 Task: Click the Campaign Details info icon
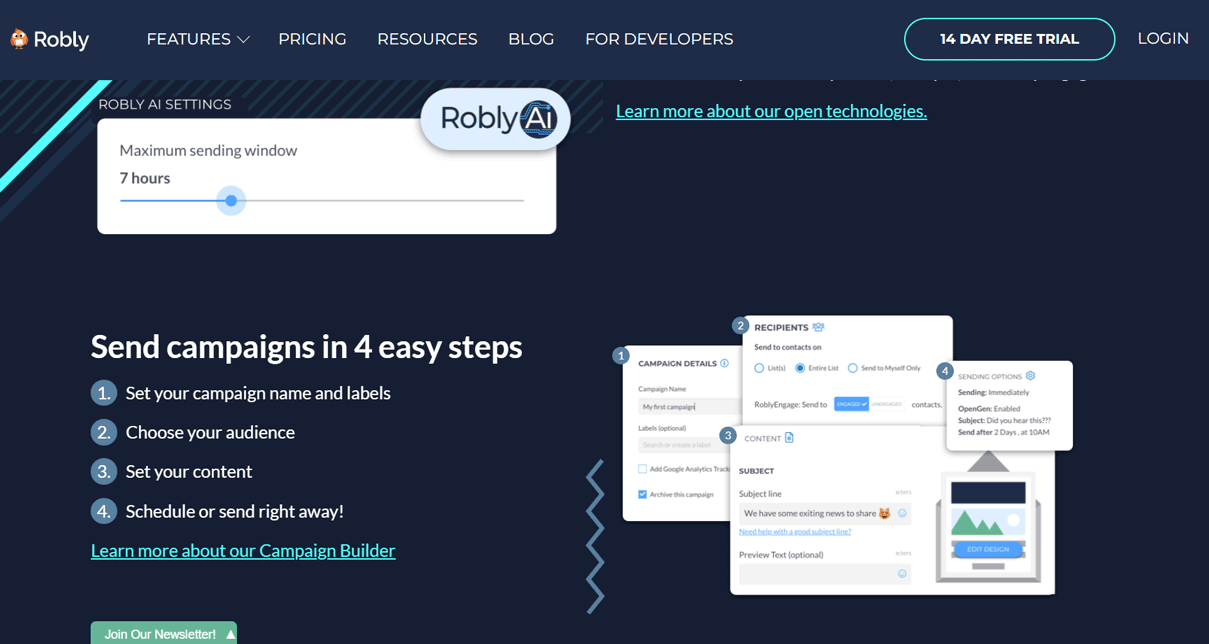point(724,363)
